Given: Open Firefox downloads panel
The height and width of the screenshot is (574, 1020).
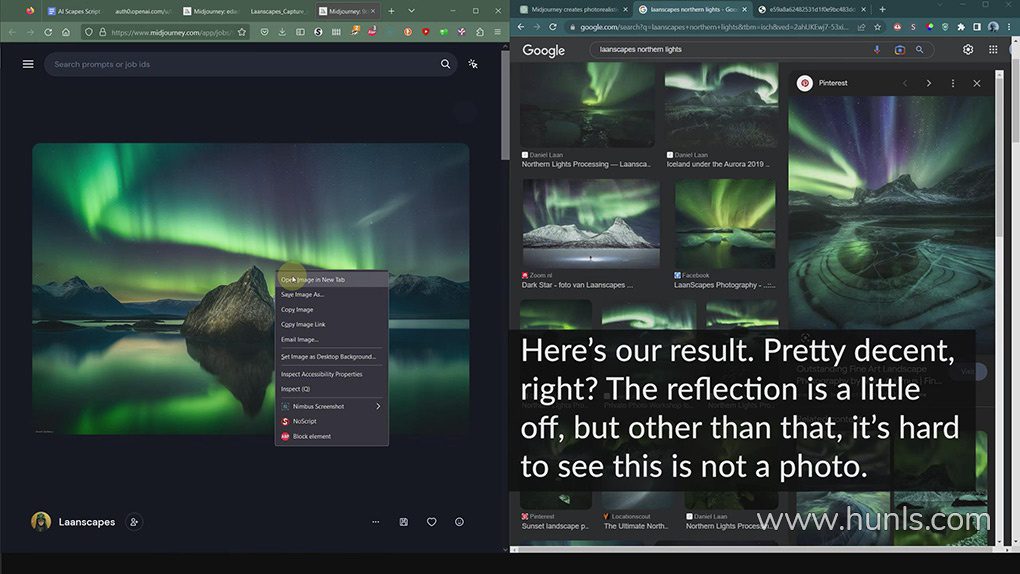Looking at the screenshot, I should click(x=282, y=32).
